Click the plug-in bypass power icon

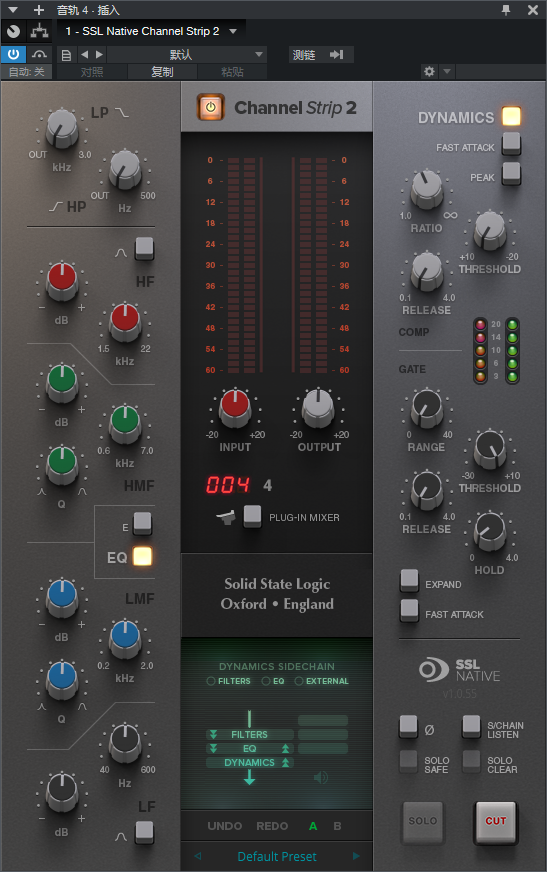[x=13, y=54]
